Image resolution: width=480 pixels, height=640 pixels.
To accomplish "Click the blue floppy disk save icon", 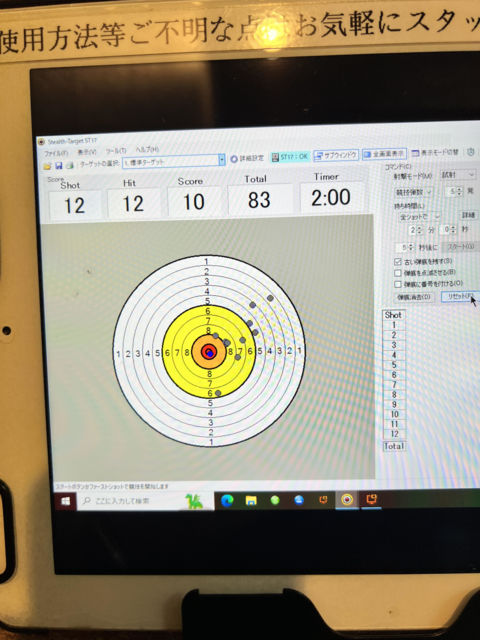I will pos(58,165).
